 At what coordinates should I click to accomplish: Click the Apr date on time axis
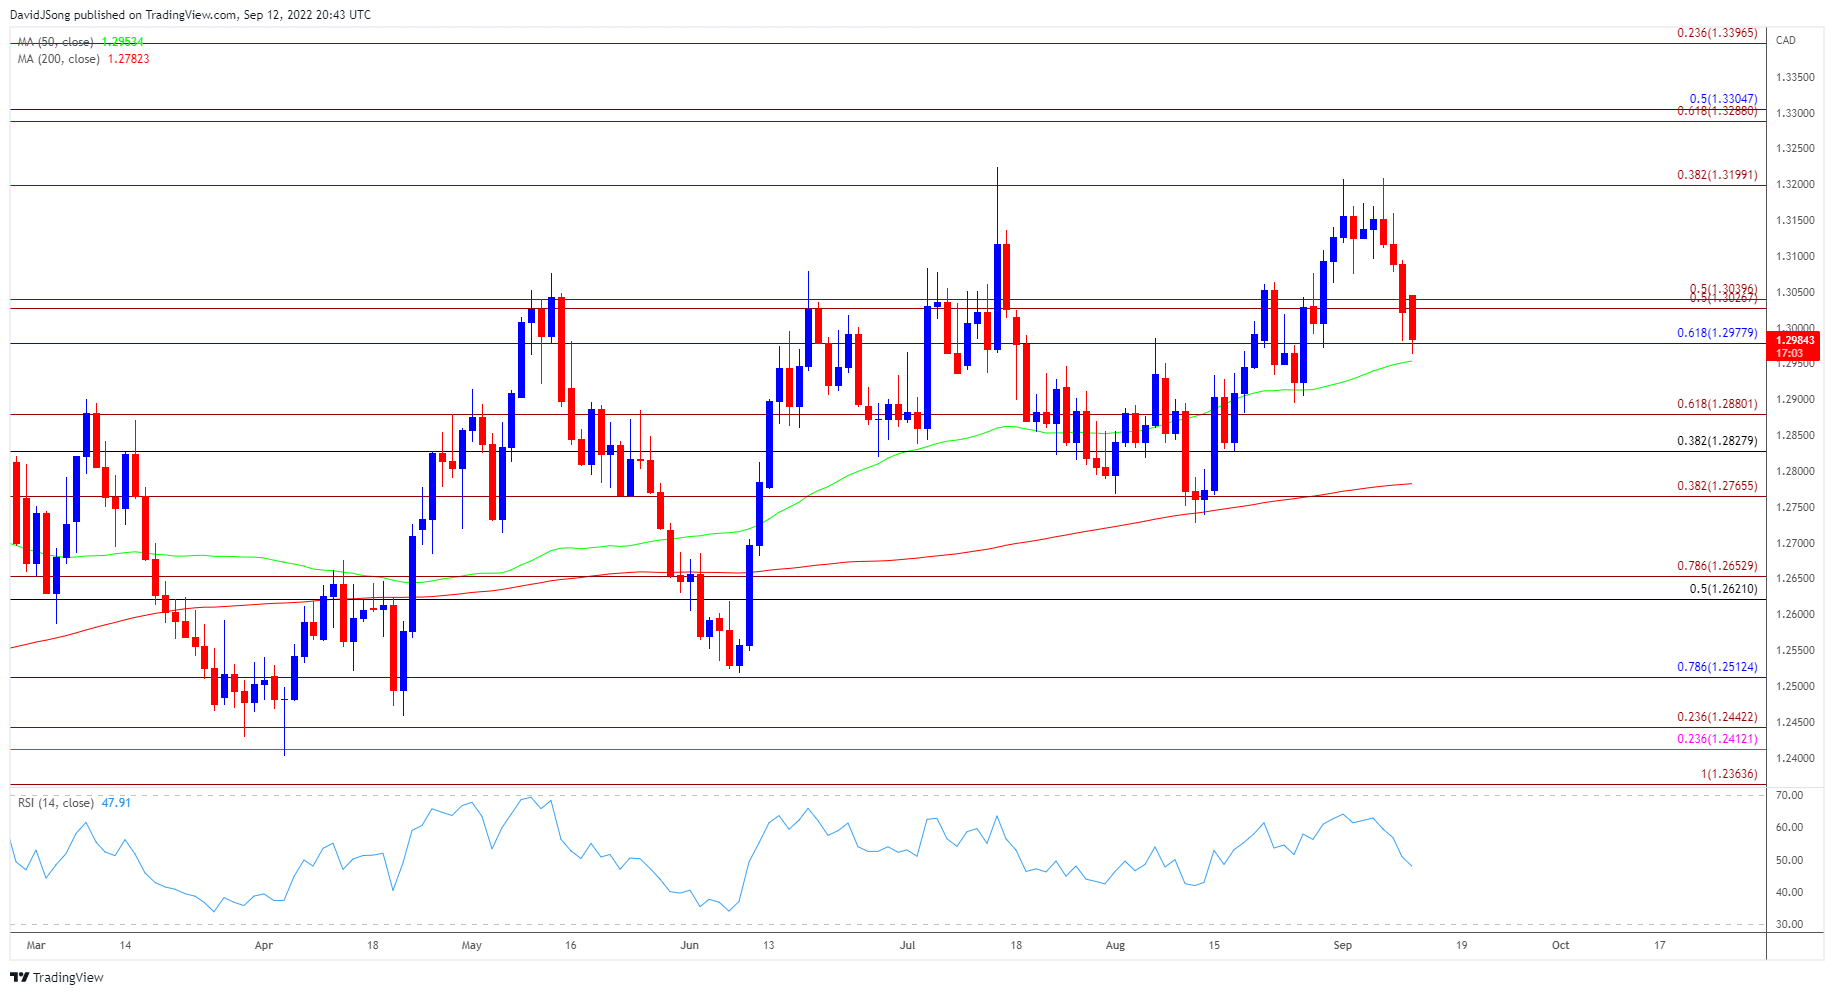(x=264, y=945)
